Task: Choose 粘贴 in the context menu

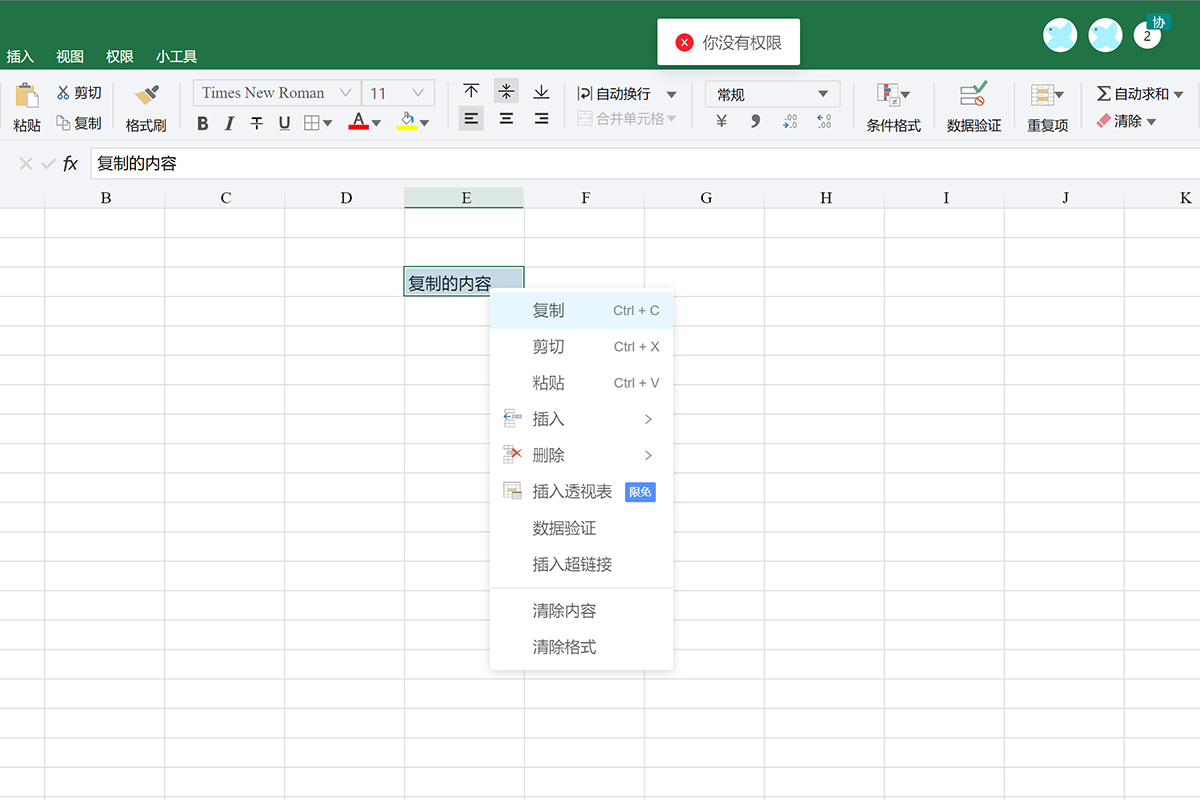Action: tap(581, 383)
